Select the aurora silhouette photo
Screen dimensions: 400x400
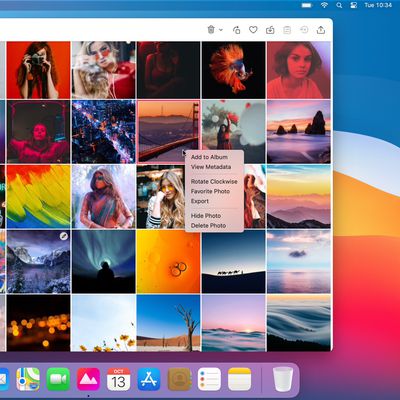coord(104,262)
